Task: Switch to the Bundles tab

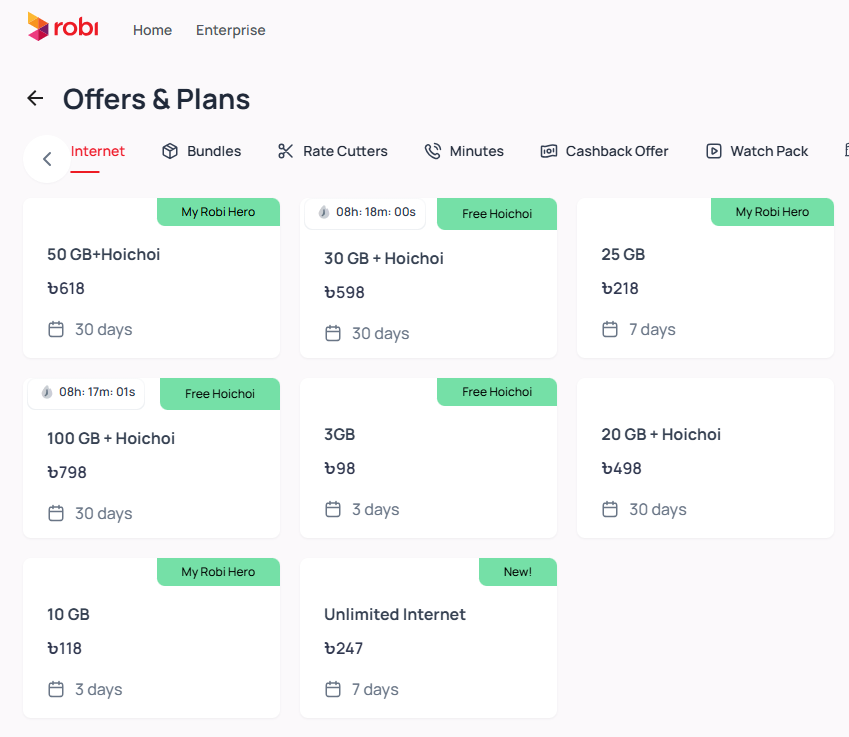Action: tap(214, 151)
